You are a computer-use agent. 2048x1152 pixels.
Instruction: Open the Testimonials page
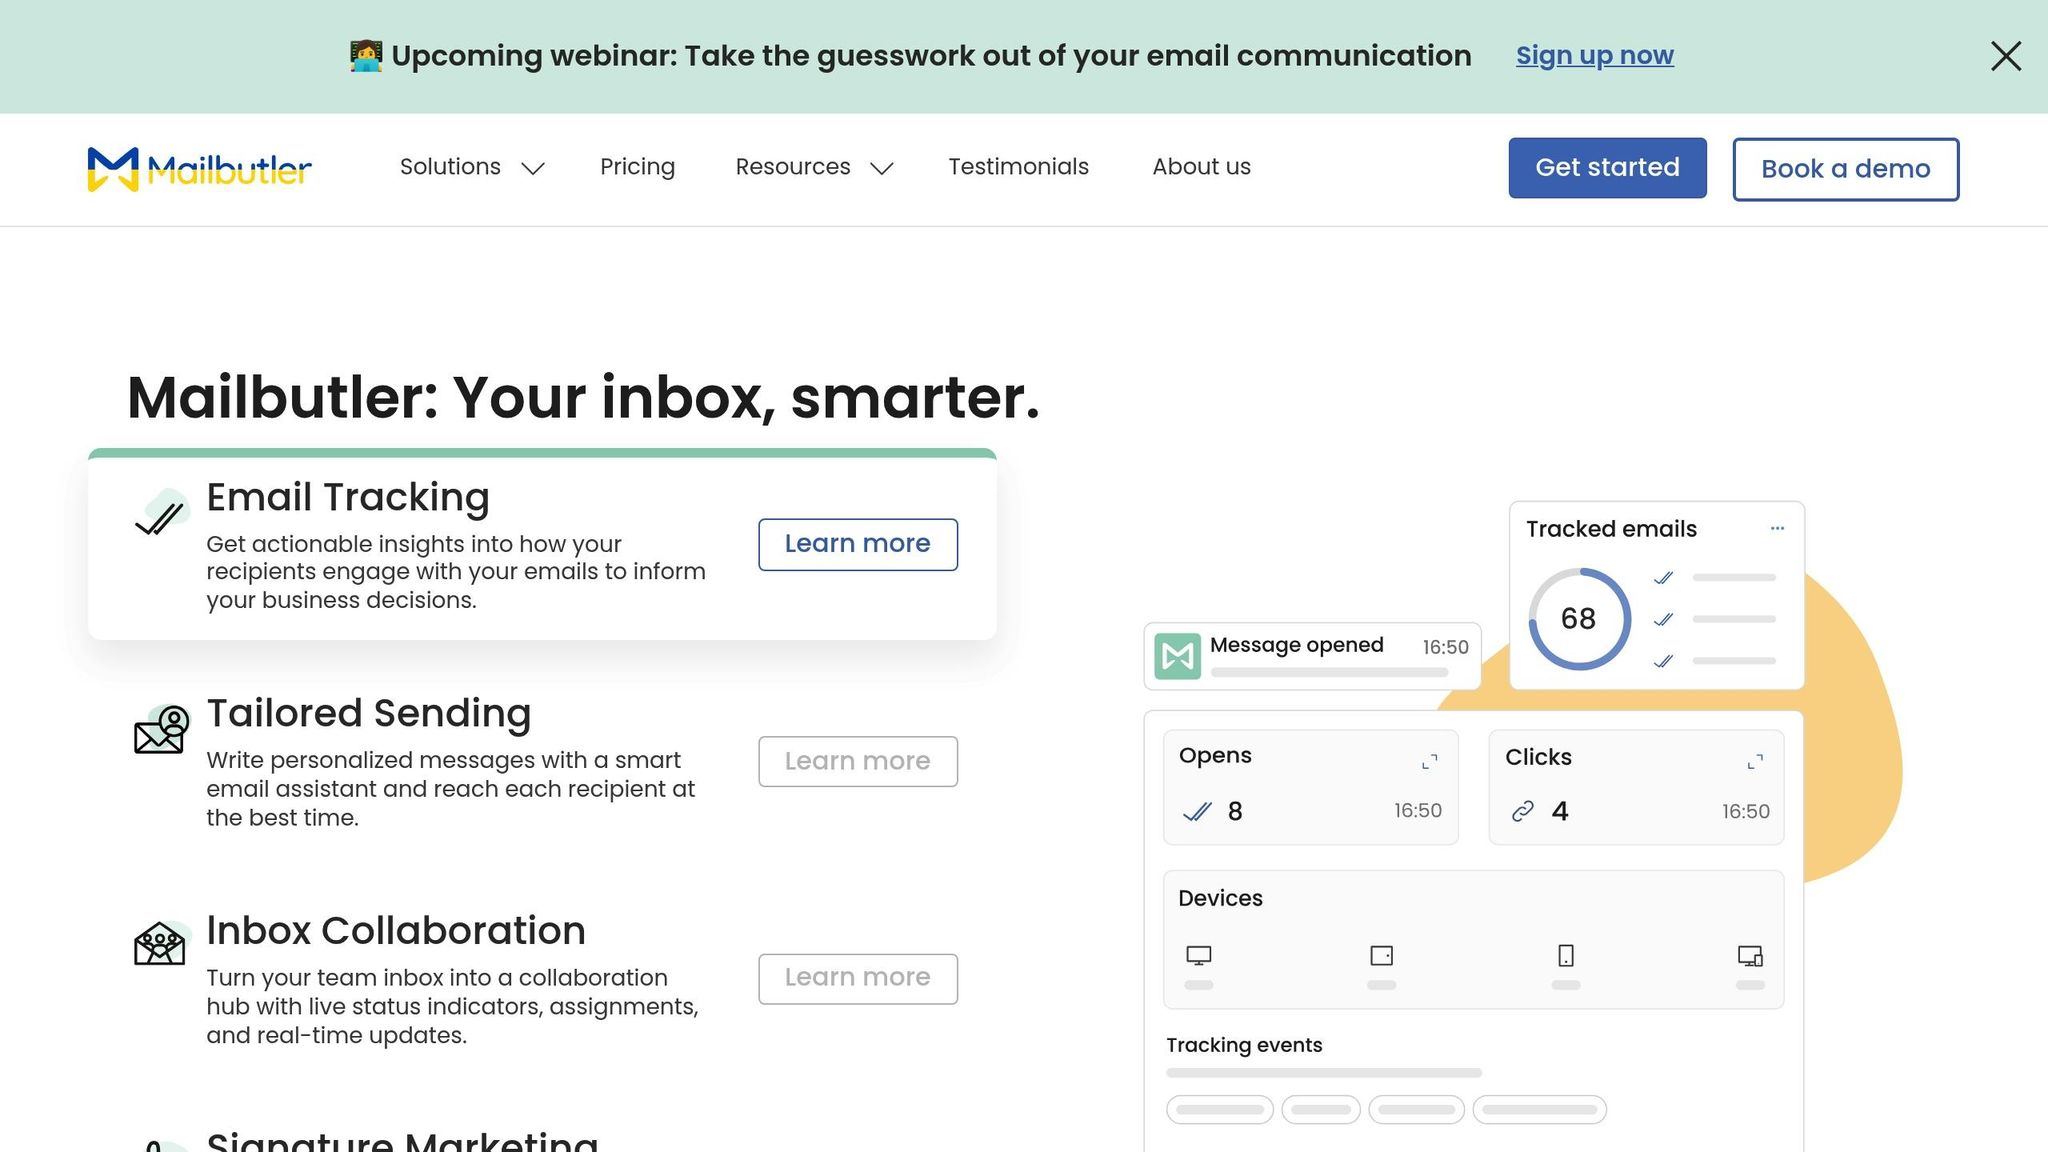point(1018,167)
